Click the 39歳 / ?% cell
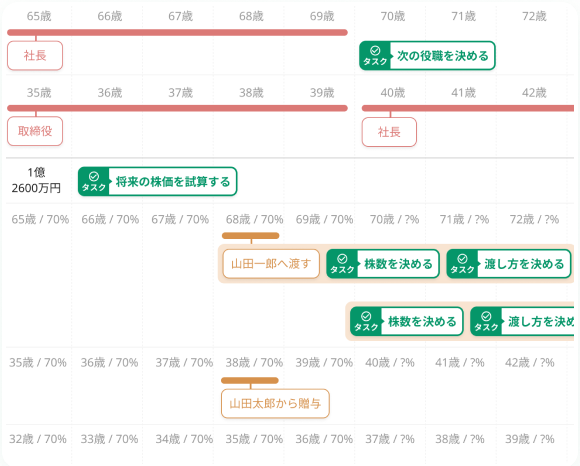 530,439
